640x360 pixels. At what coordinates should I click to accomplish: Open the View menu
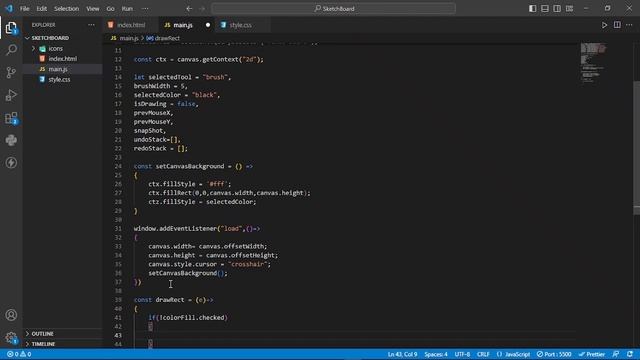click(93, 8)
